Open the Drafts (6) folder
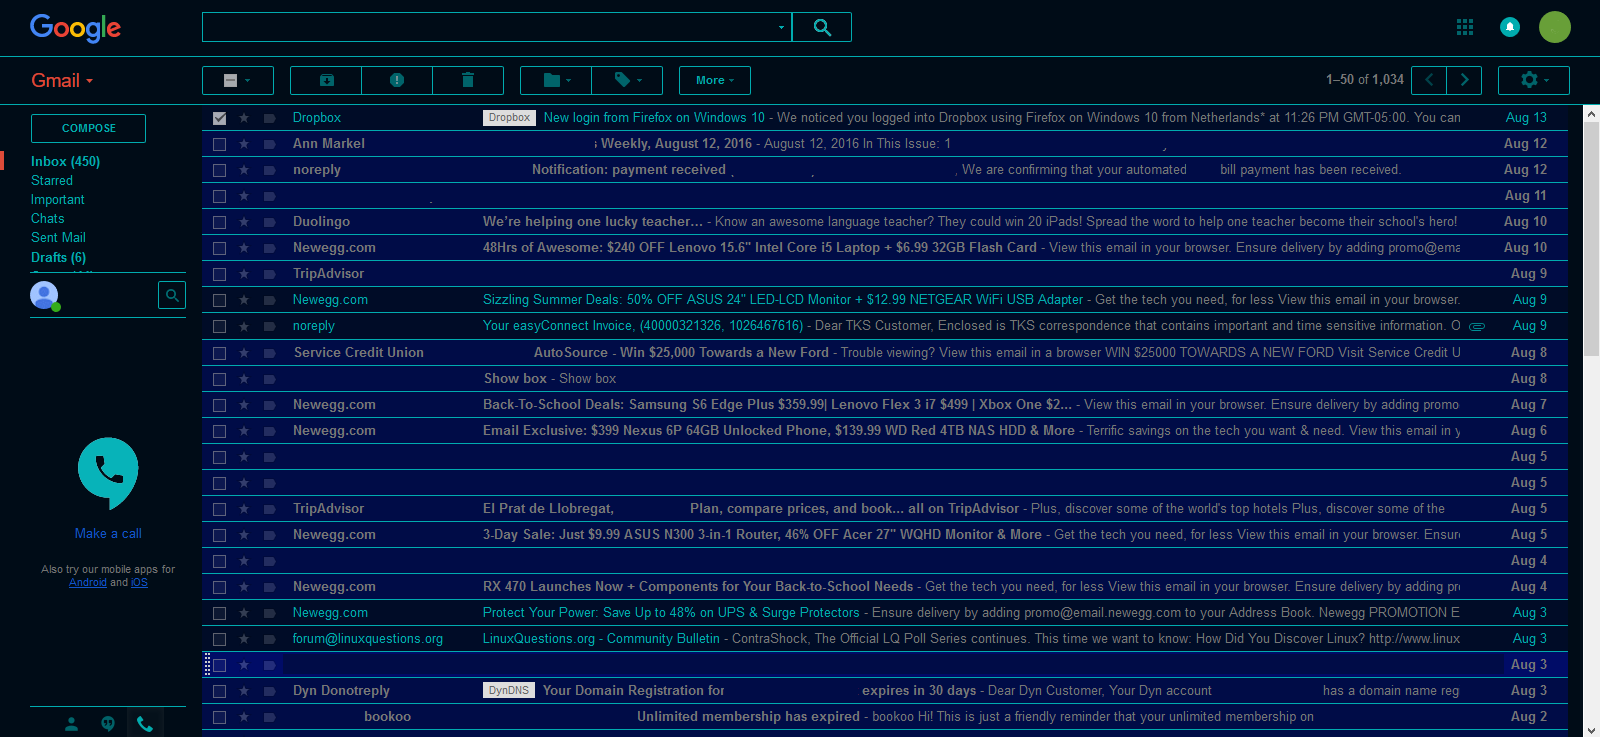Image resolution: width=1600 pixels, height=737 pixels. tap(58, 258)
